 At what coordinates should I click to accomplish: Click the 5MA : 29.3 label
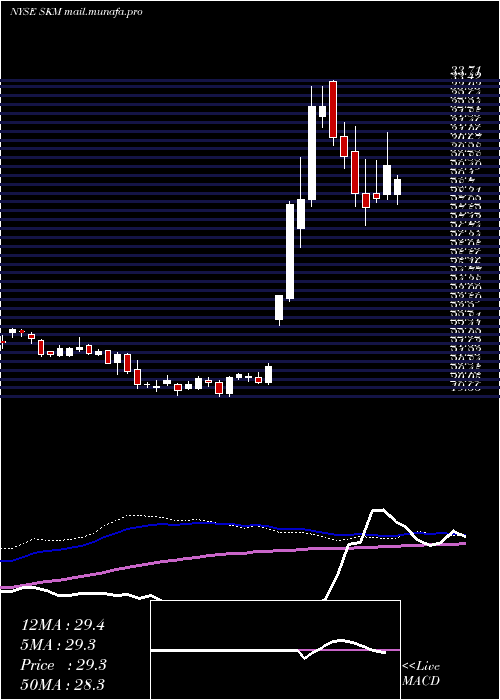(x=58, y=645)
